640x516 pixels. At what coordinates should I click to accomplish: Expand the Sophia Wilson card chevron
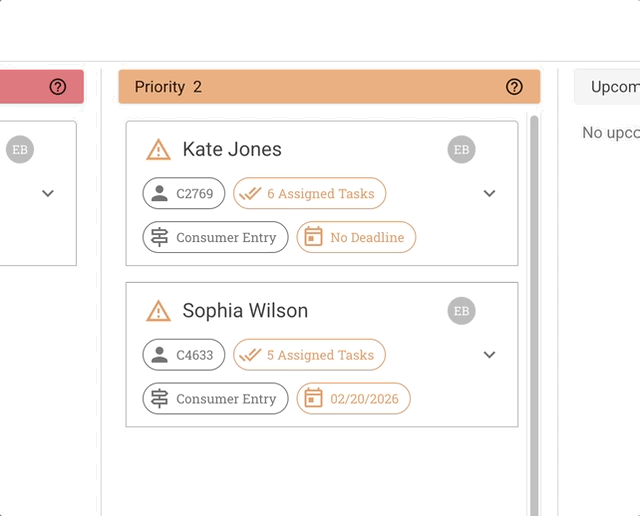coord(489,355)
